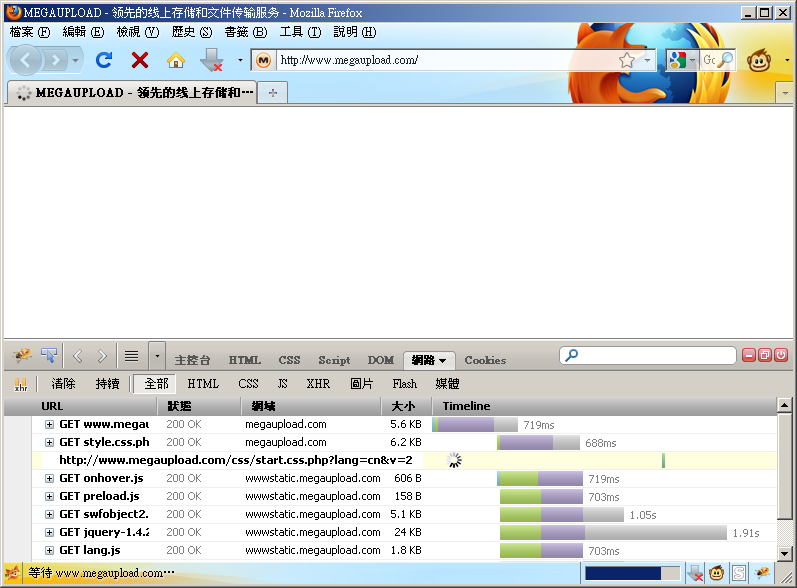Screen dimensions: 797x588
Task: Open the 工具 (T) menu
Action: click(300, 32)
